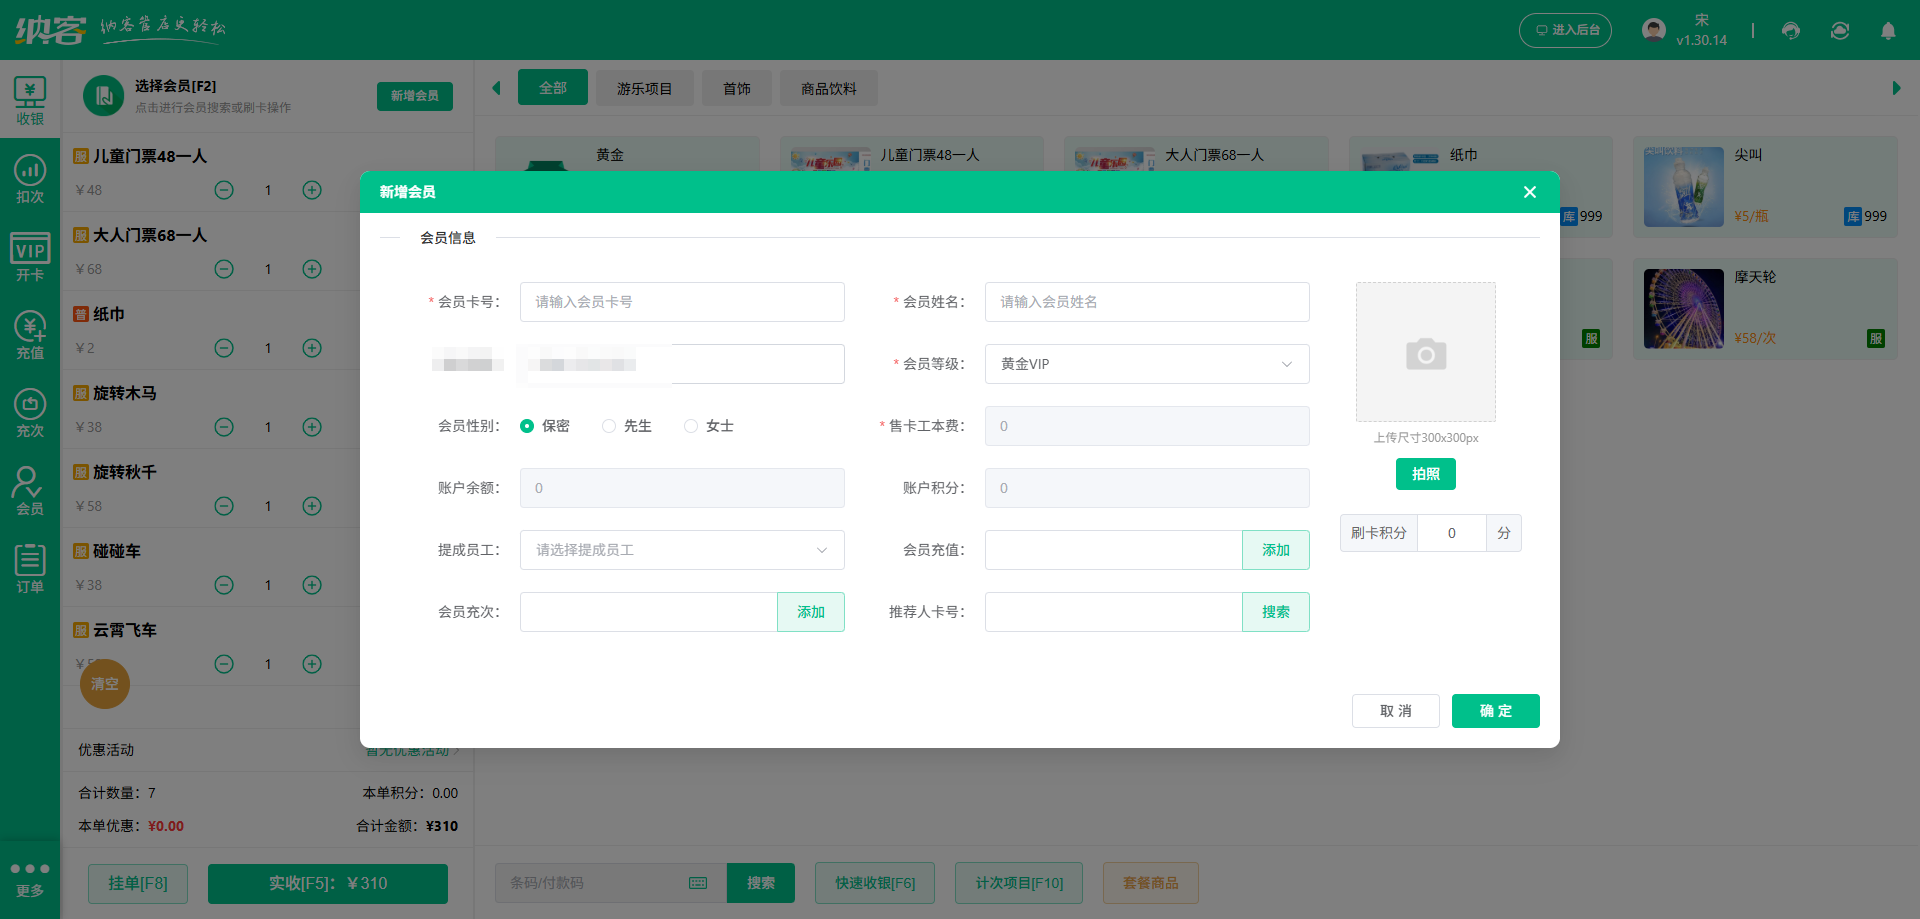Switch to the 游乐项目 tab
This screenshot has width=1920, height=919.
point(644,88)
